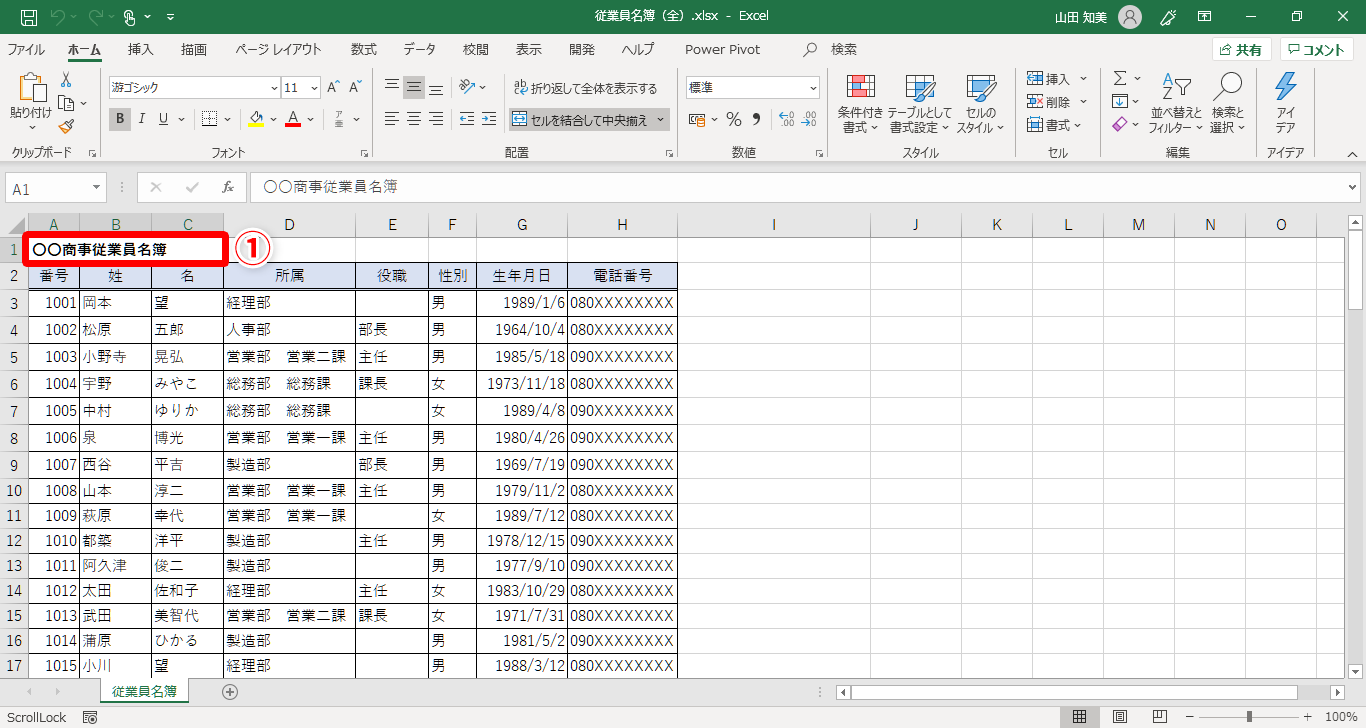The image size is (1366, 728).
Task: Click the zoom slider in the status bar
Action: coord(1250,717)
